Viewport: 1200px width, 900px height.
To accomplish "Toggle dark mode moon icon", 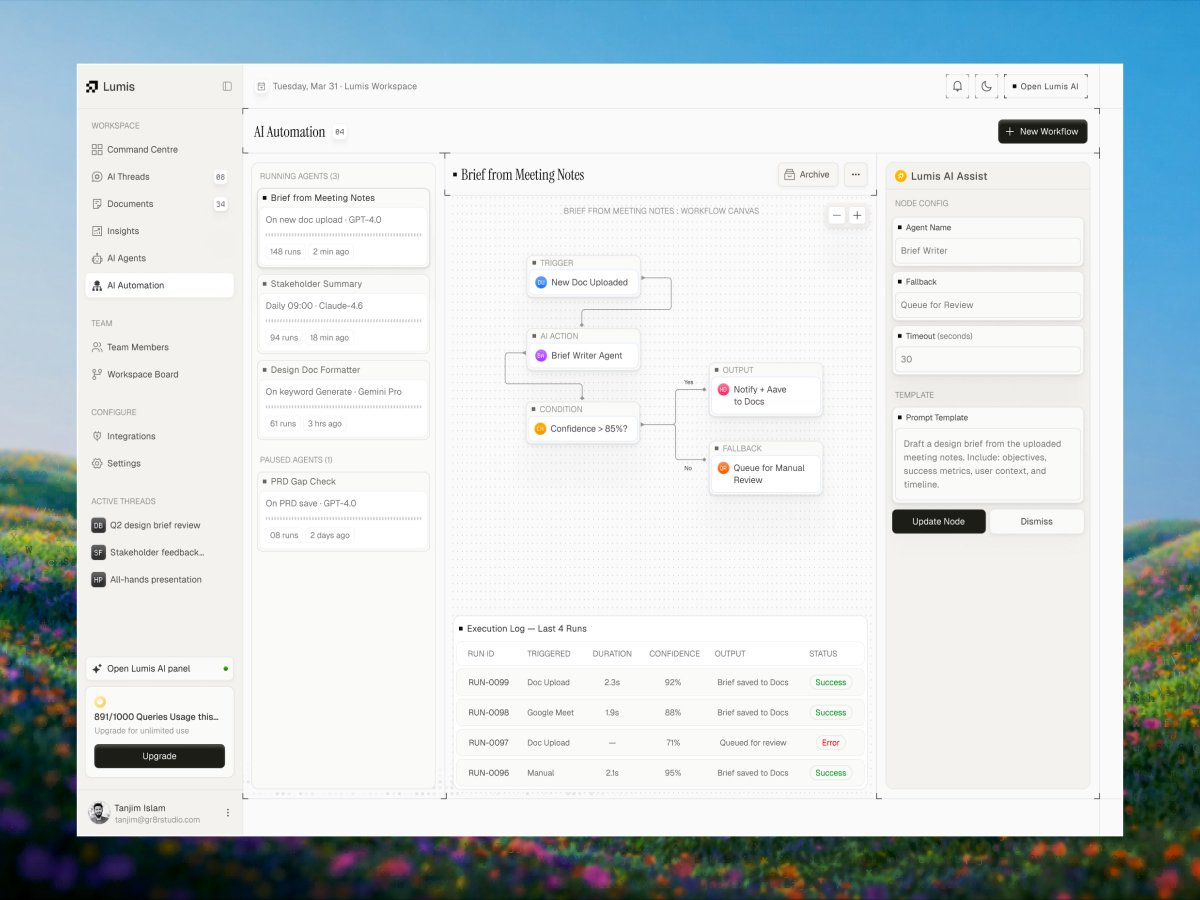I will [x=986, y=86].
